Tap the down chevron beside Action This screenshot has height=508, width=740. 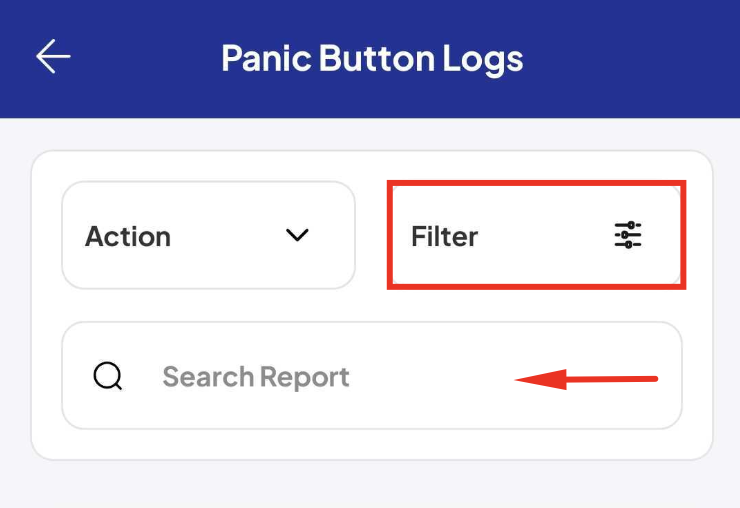[x=297, y=235]
